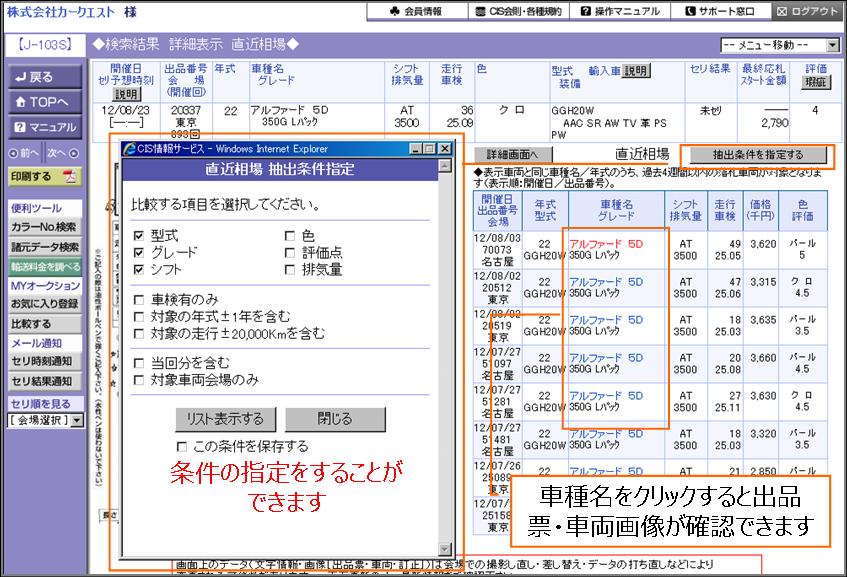Click the 閉じる button in popup
The width and height of the screenshot is (847, 577).
tap(335, 419)
